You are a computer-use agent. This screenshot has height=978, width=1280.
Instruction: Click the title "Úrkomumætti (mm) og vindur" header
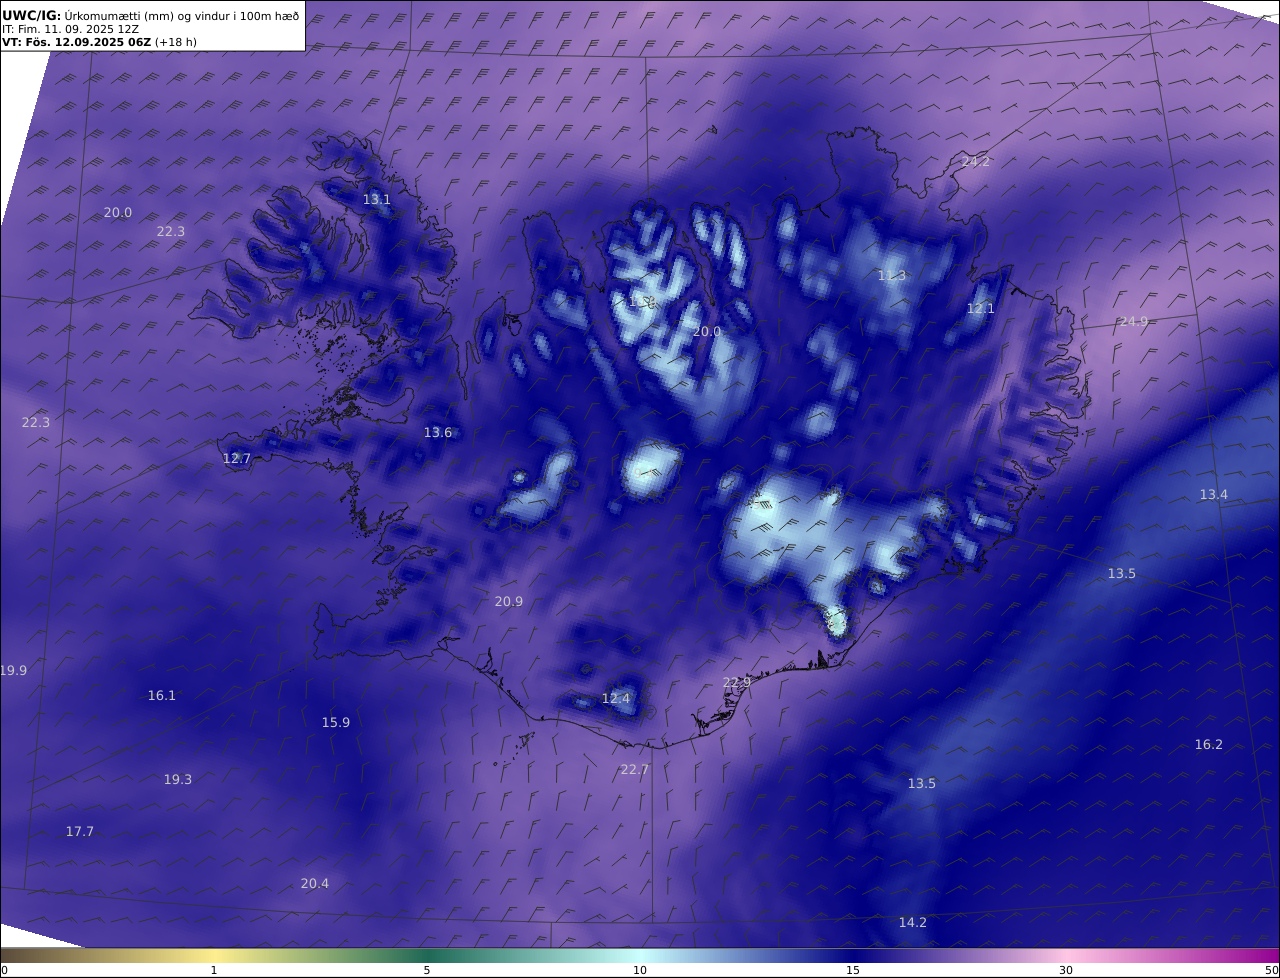click(x=182, y=15)
